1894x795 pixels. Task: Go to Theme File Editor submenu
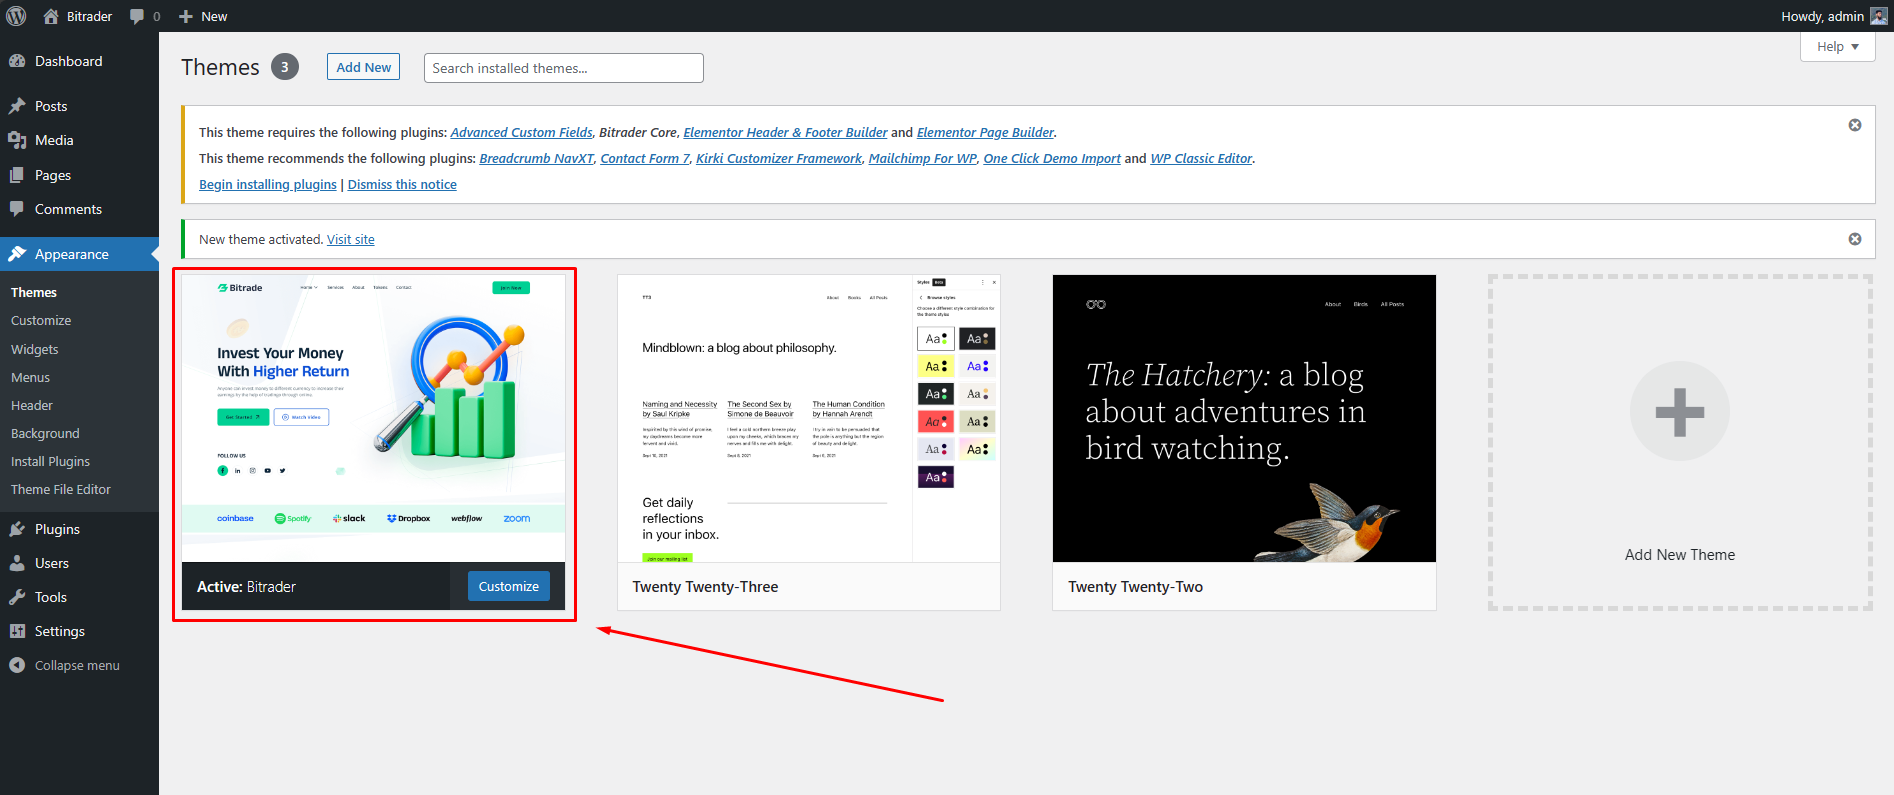(x=61, y=490)
